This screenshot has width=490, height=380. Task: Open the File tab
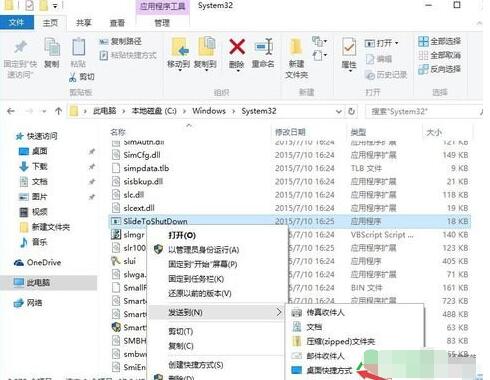(x=17, y=23)
